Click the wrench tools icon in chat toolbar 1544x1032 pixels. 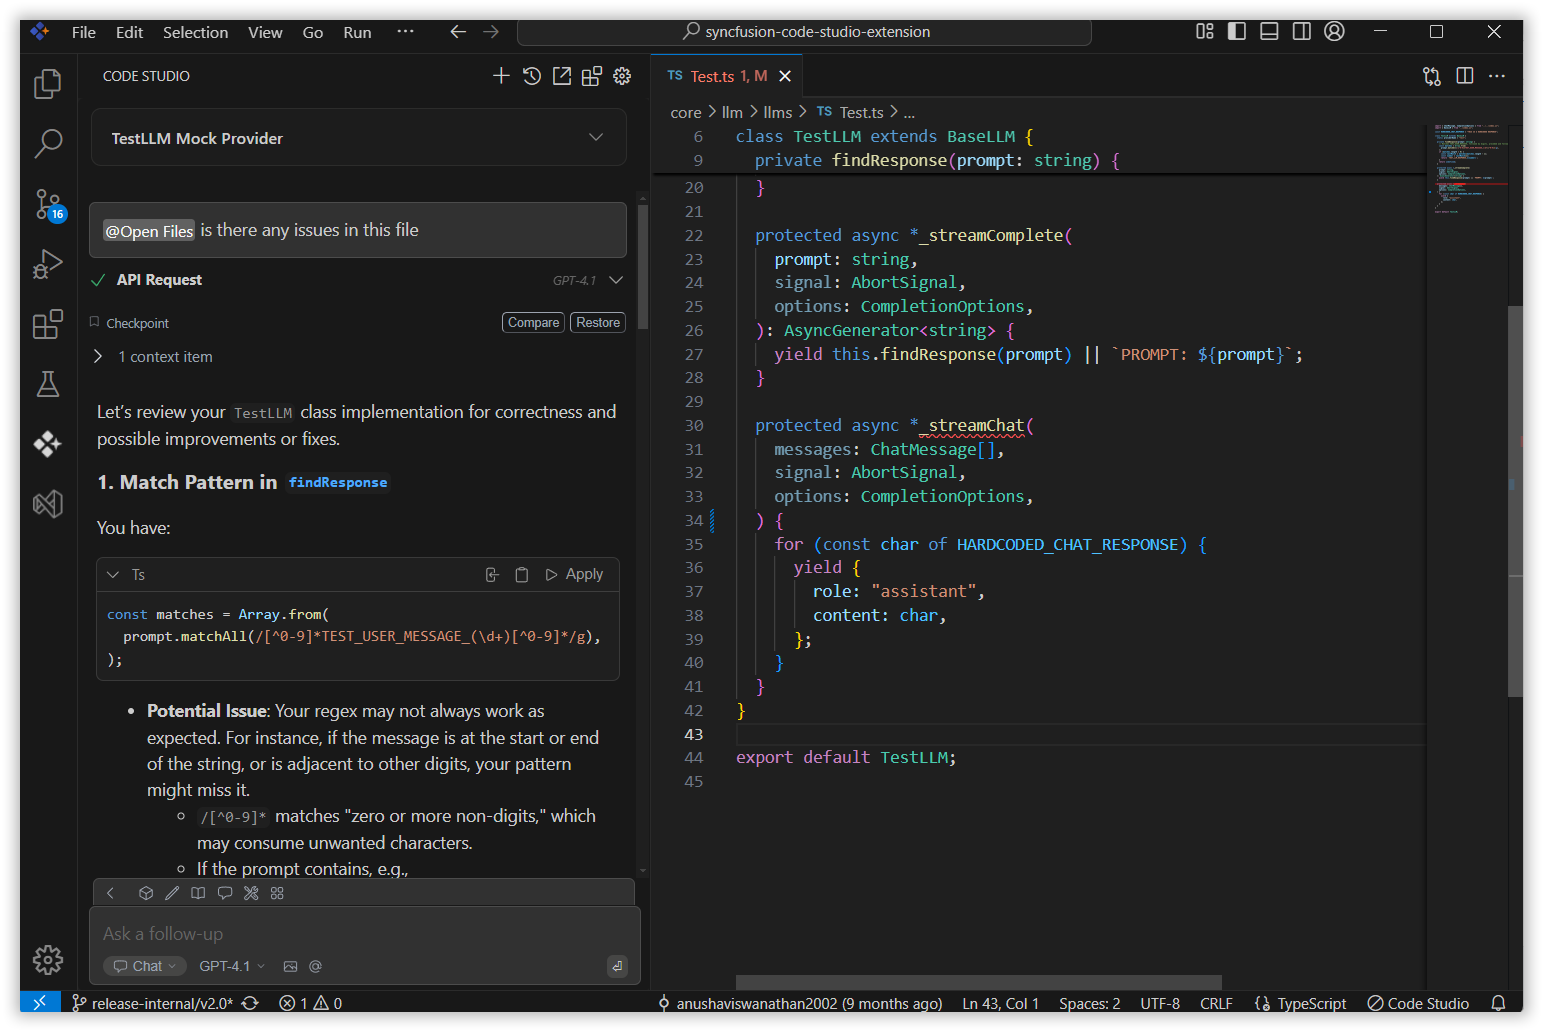251,893
